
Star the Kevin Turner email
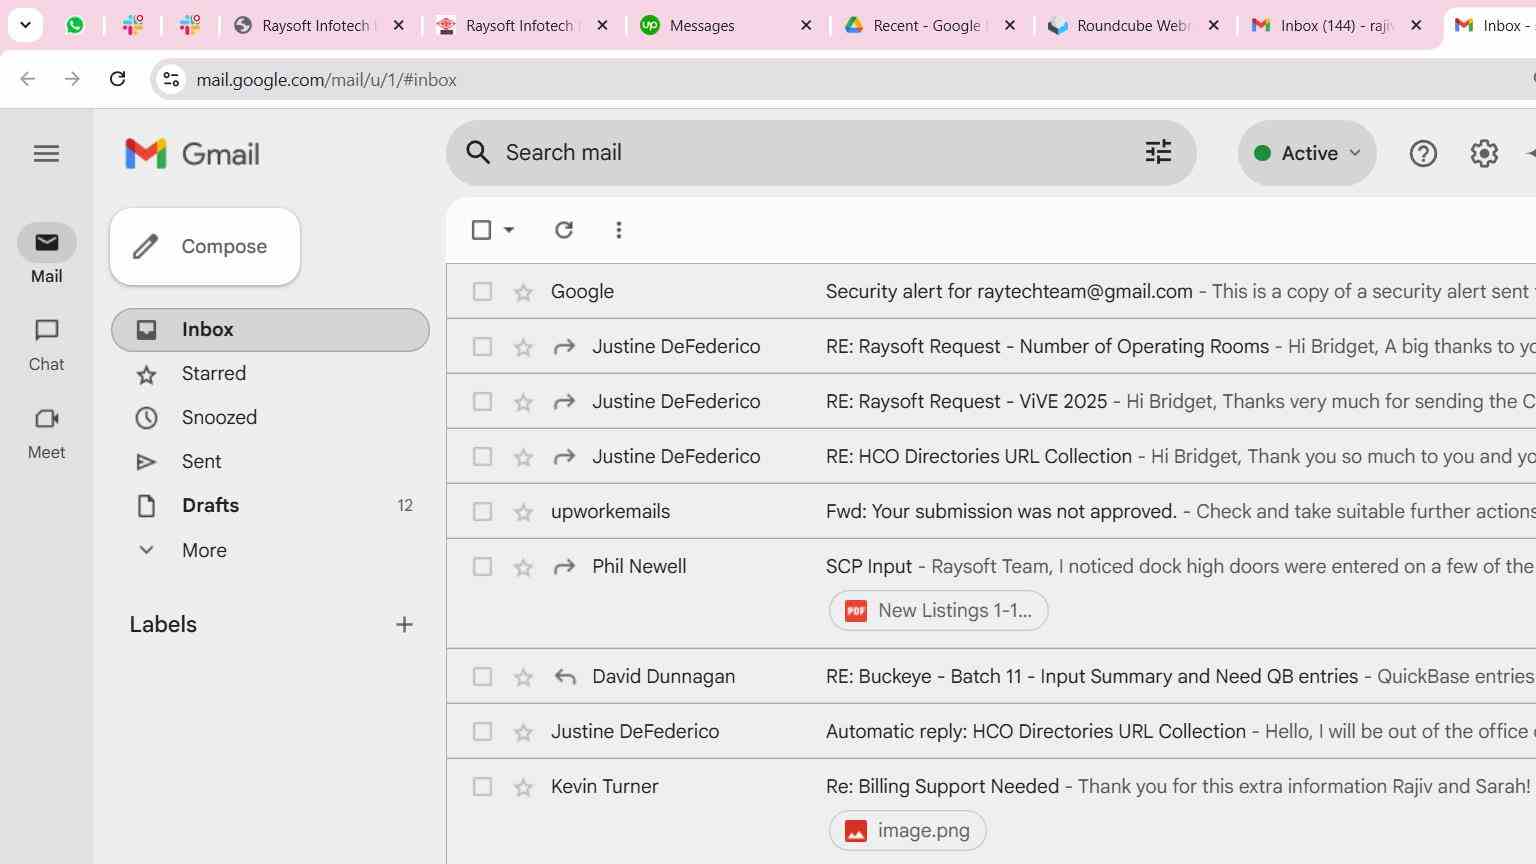tap(523, 787)
